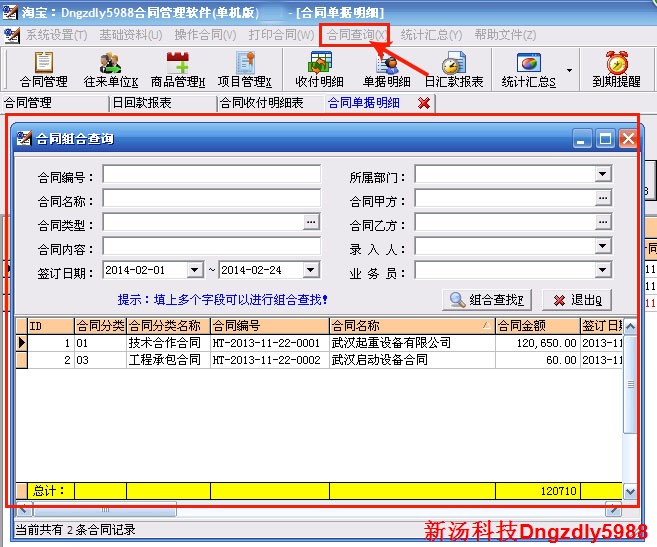The image size is (657, 547).
Task: Open 单据明细 toolbar icon
Action: coord(386,70)
